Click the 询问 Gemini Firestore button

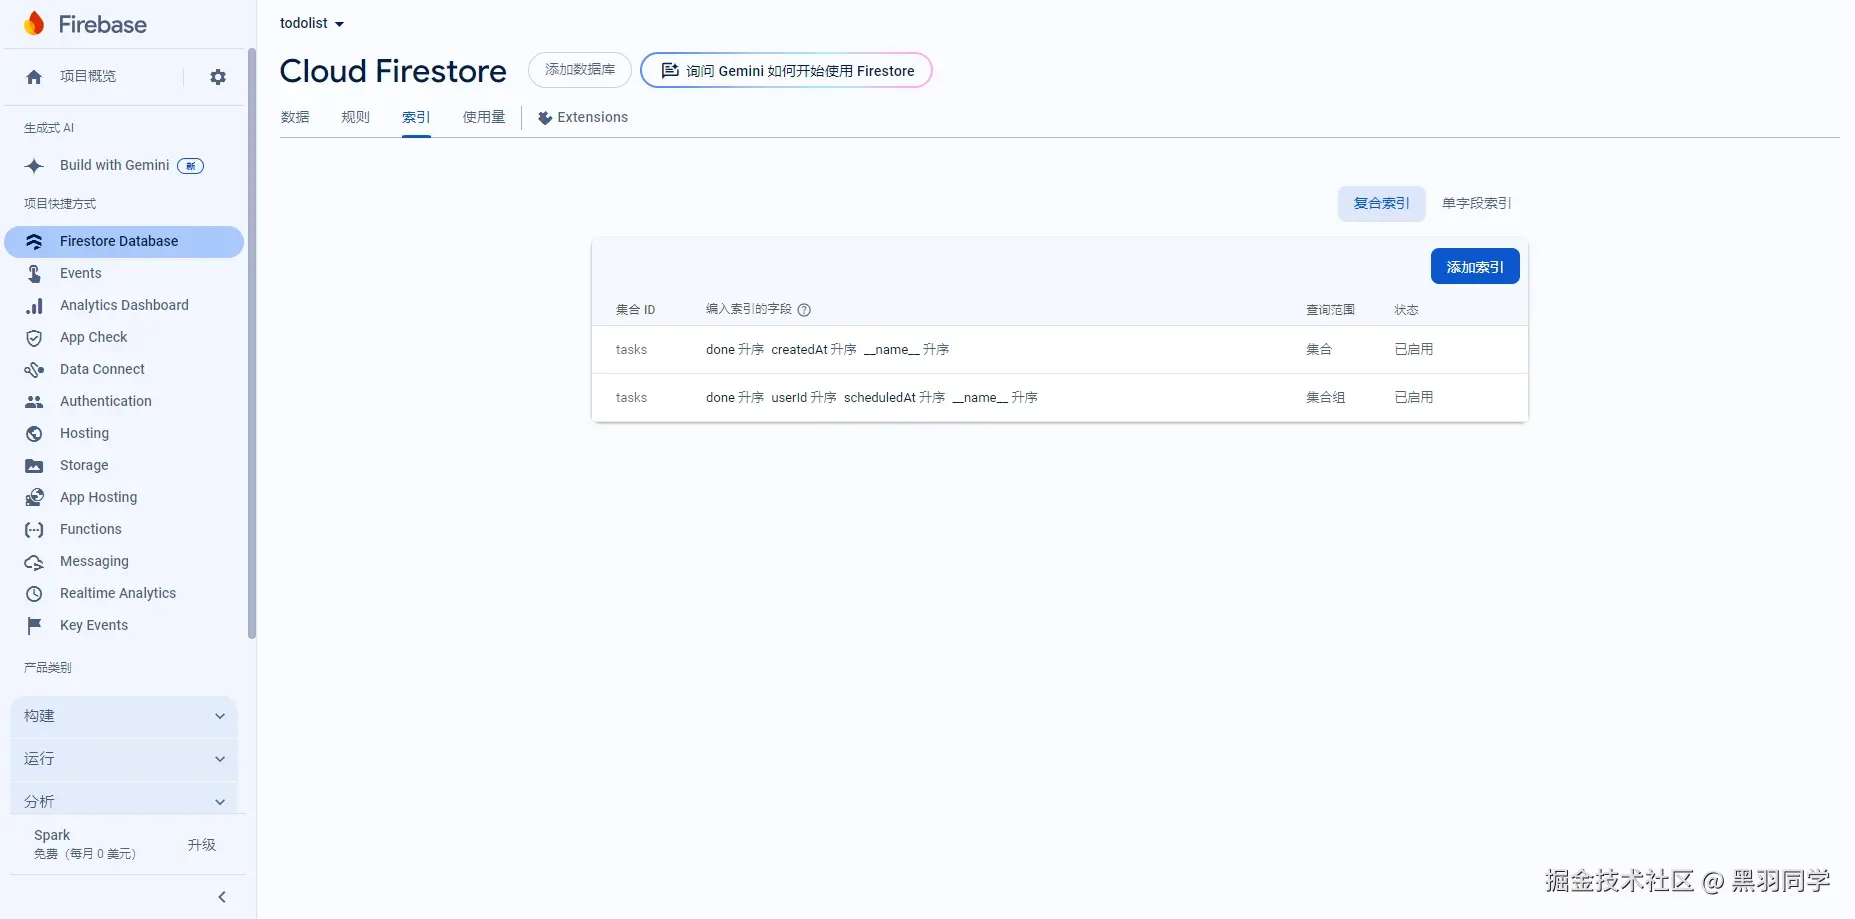click(x=786, y=70)
